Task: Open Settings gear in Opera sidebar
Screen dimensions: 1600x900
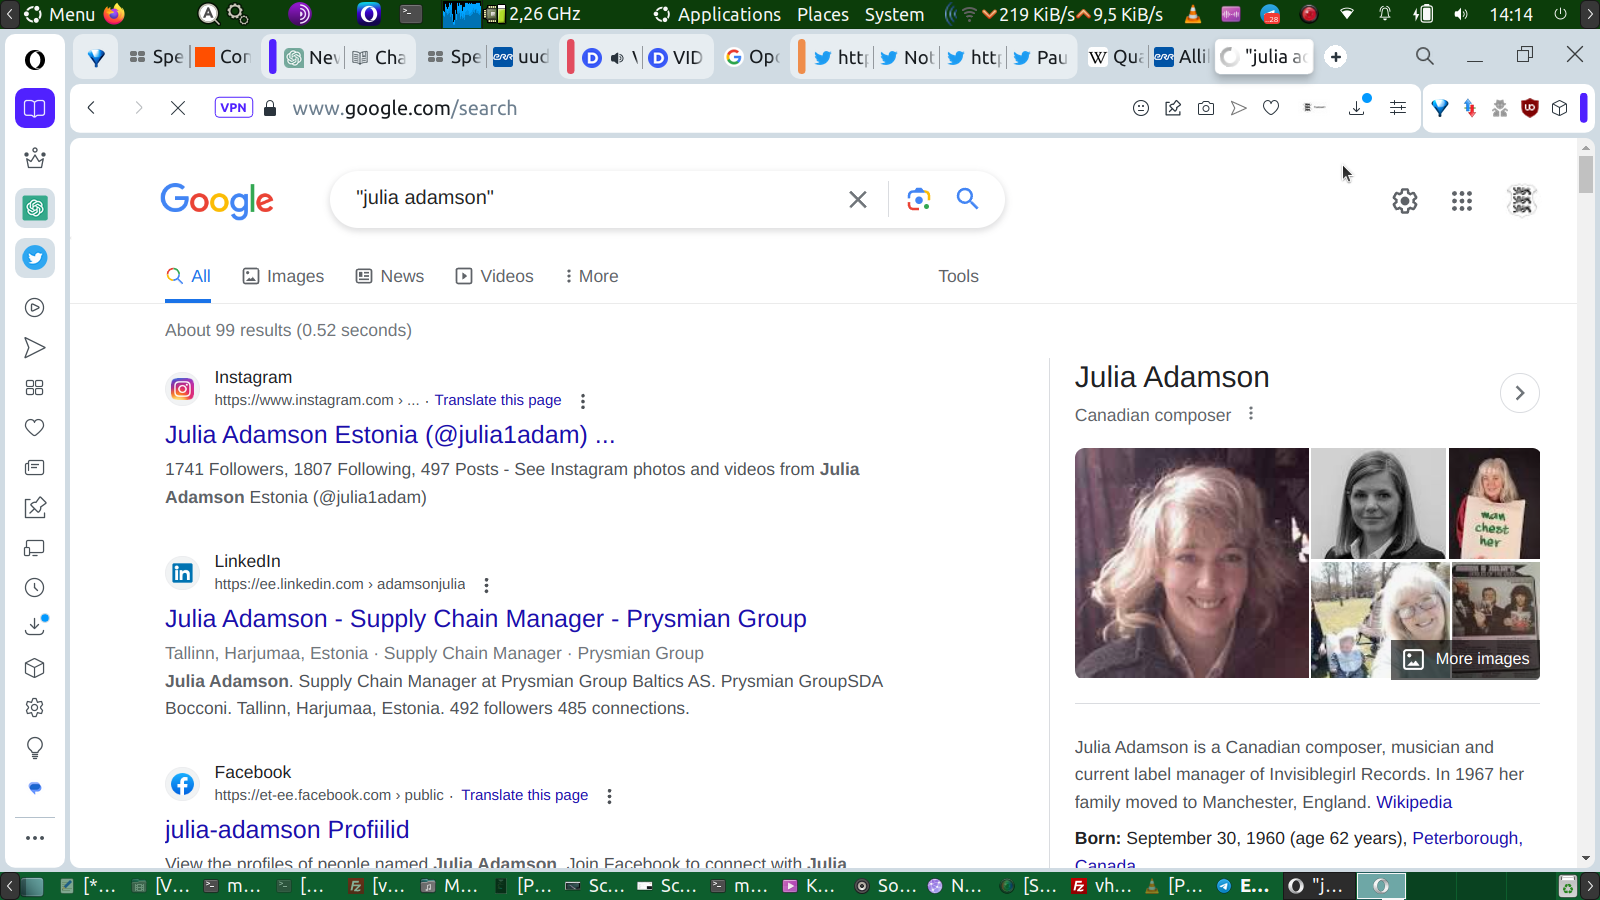Action: click(x=35, y=708)
